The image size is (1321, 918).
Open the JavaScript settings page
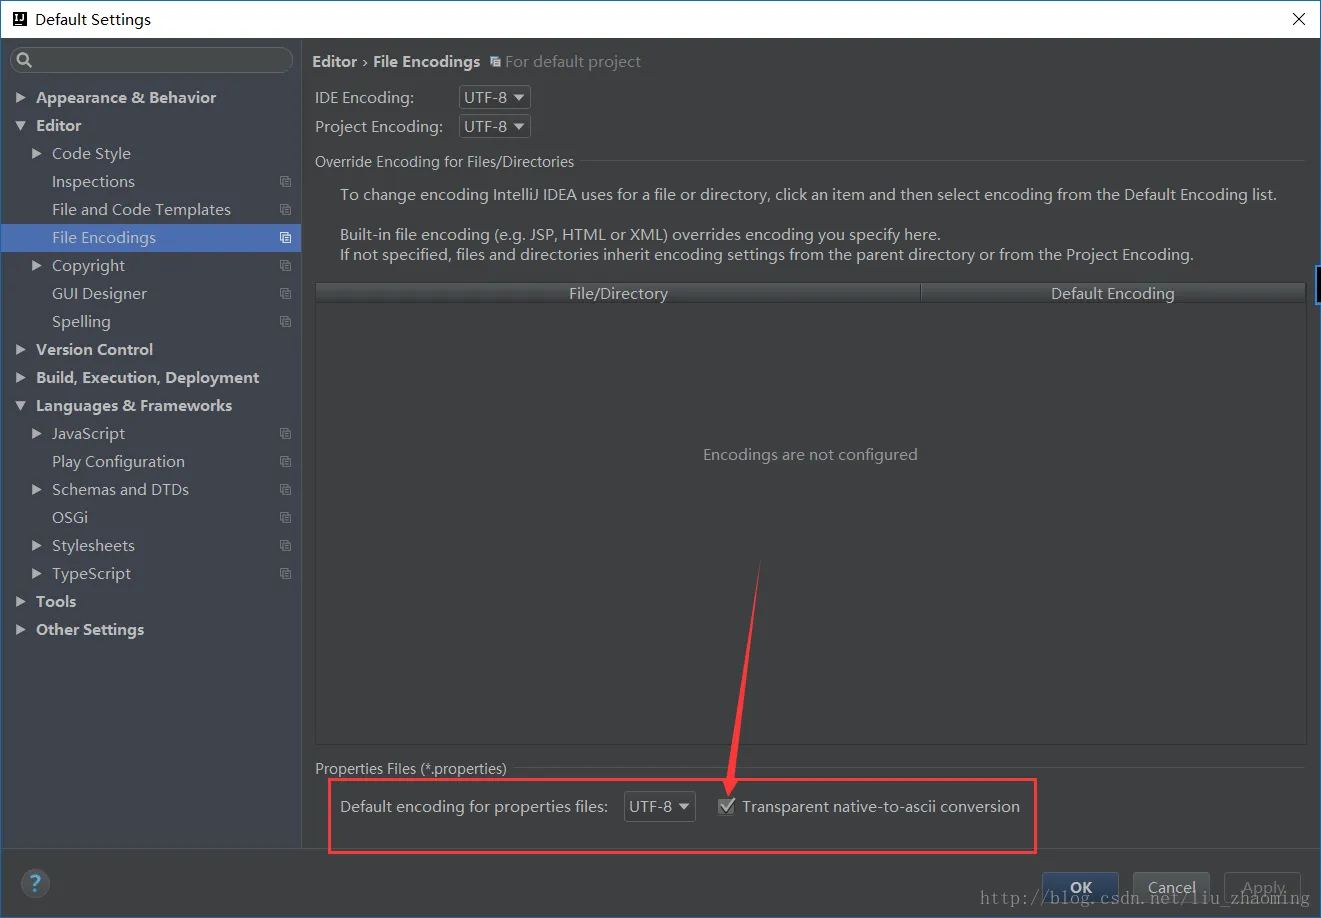click(88, 434)
